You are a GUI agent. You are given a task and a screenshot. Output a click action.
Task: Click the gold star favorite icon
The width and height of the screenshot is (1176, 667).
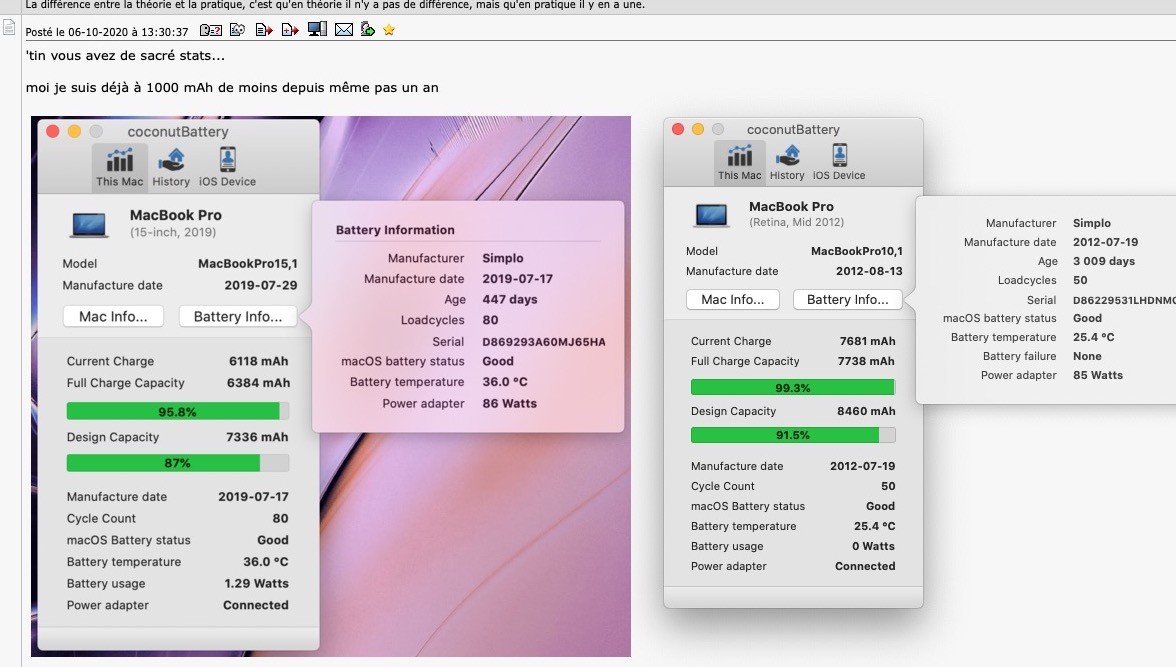[x=389, y=30]
